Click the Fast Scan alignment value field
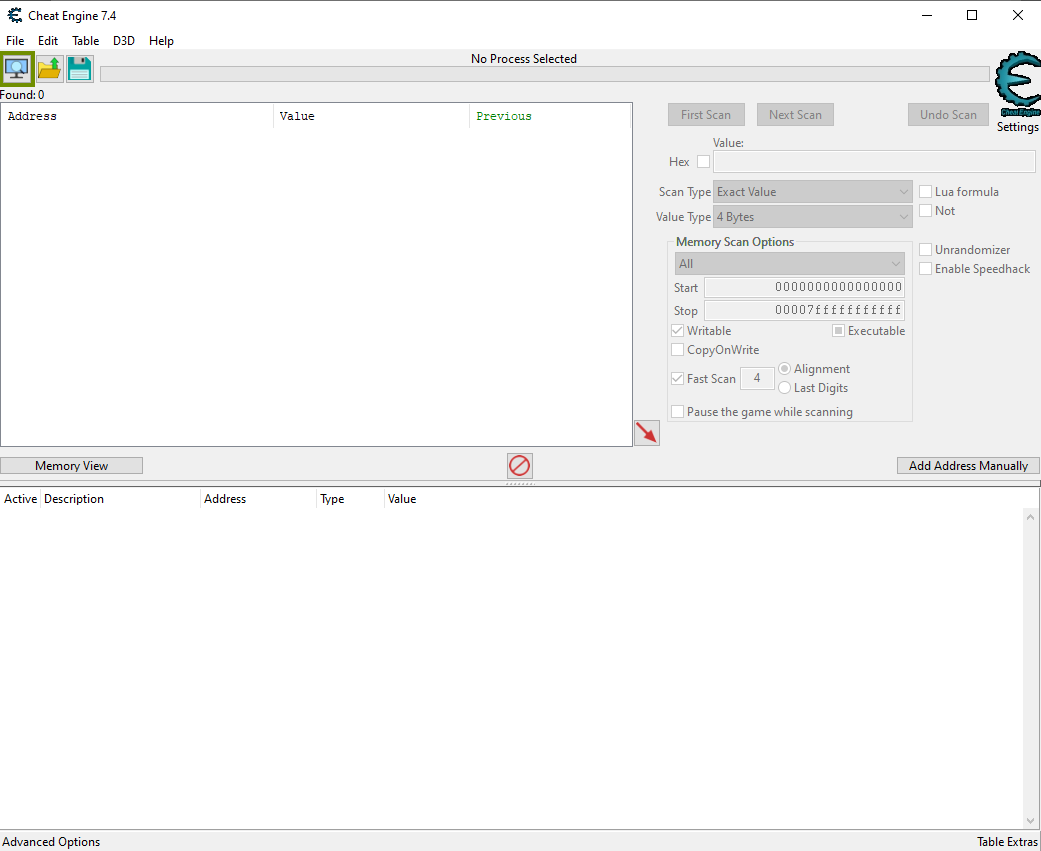 [757, 378]
